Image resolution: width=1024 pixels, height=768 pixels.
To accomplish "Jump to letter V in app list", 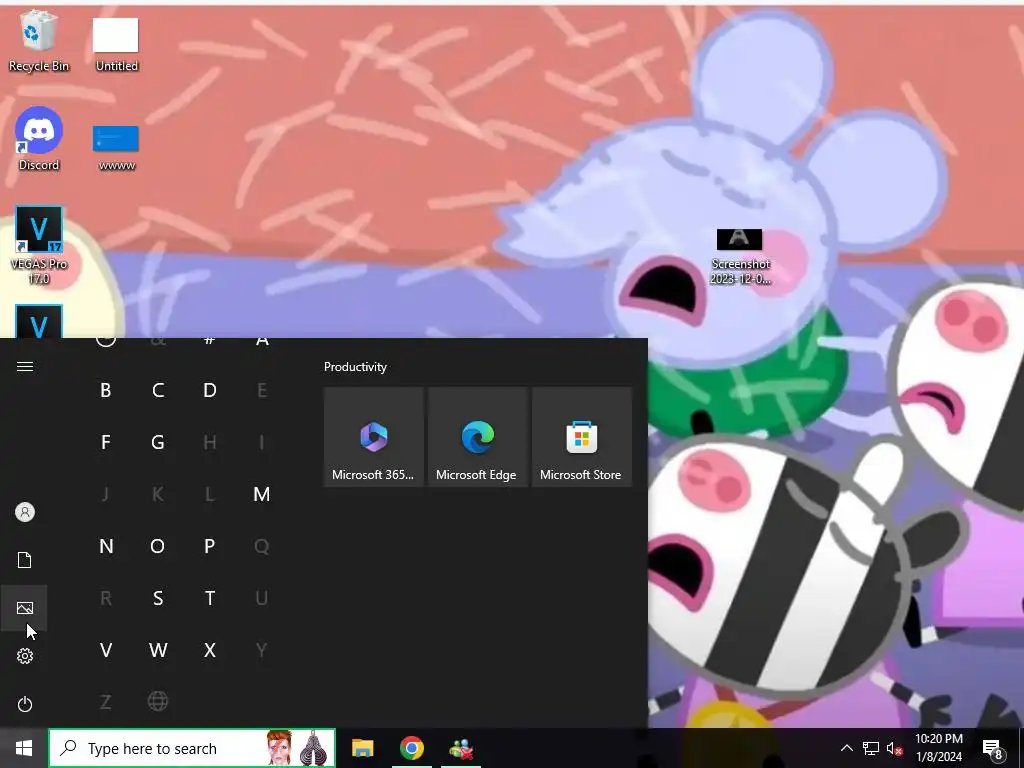I will point(105,650).
